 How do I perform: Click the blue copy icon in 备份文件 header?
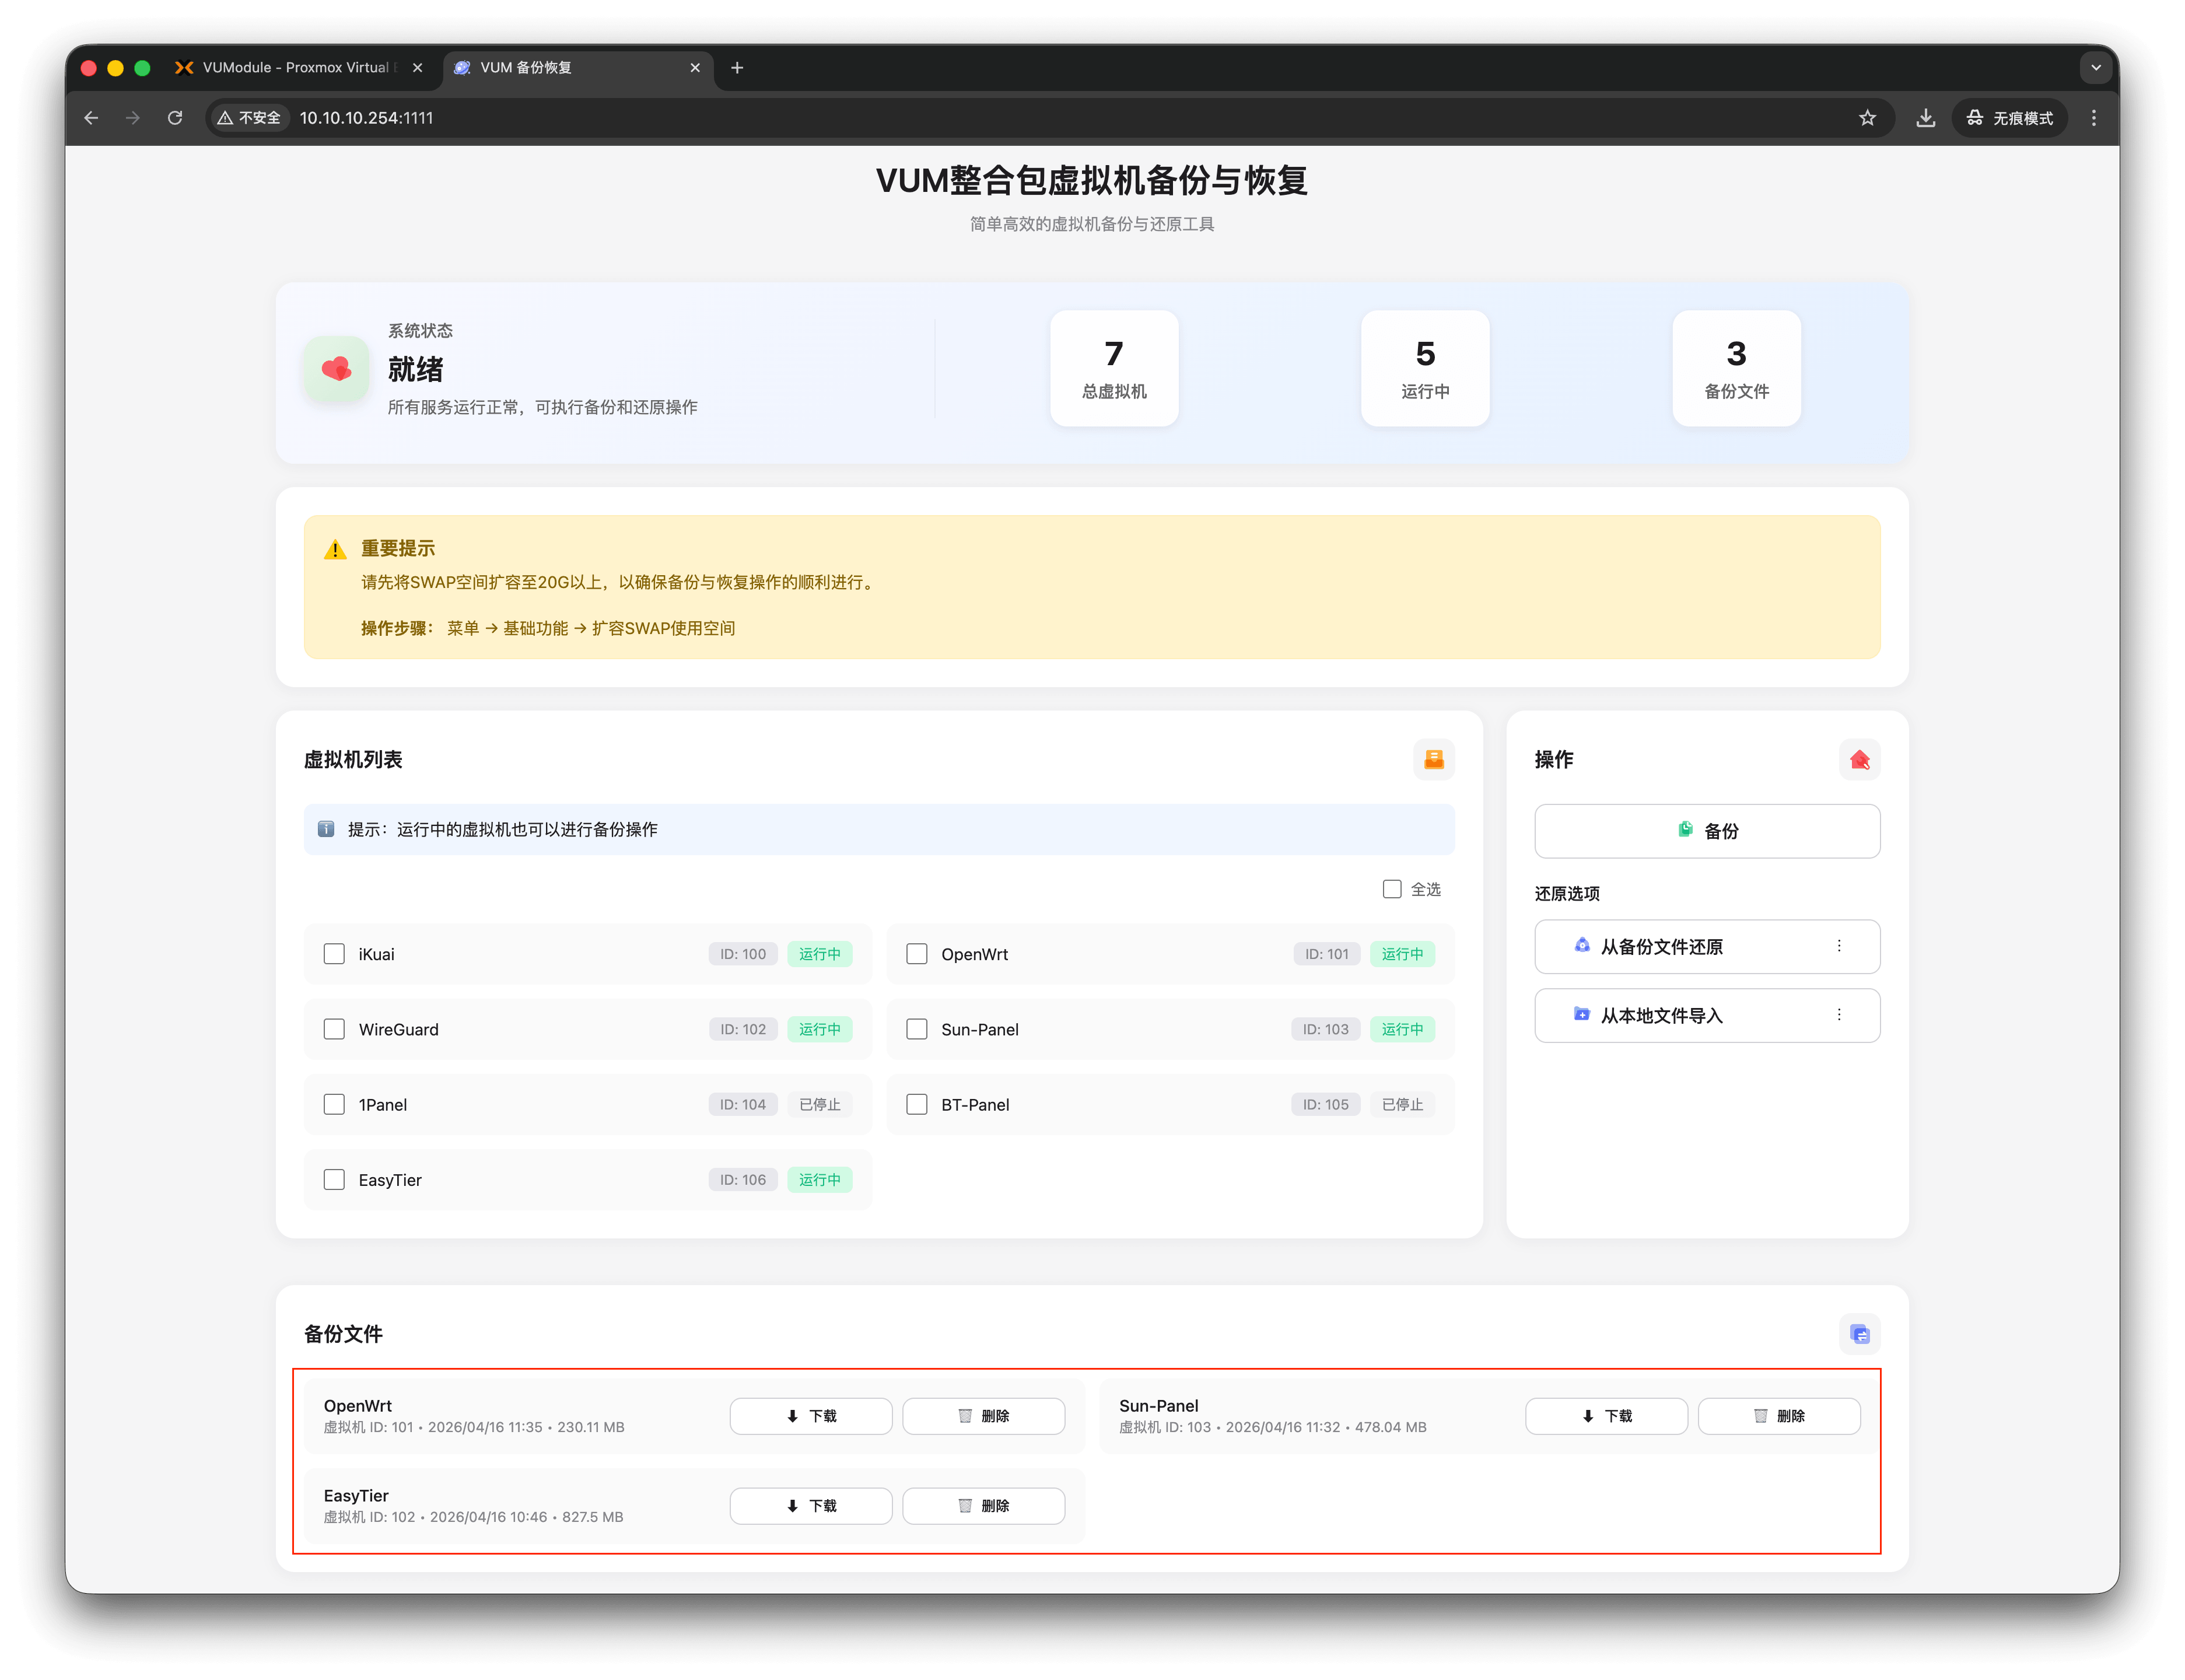tap(1859, 1333)
